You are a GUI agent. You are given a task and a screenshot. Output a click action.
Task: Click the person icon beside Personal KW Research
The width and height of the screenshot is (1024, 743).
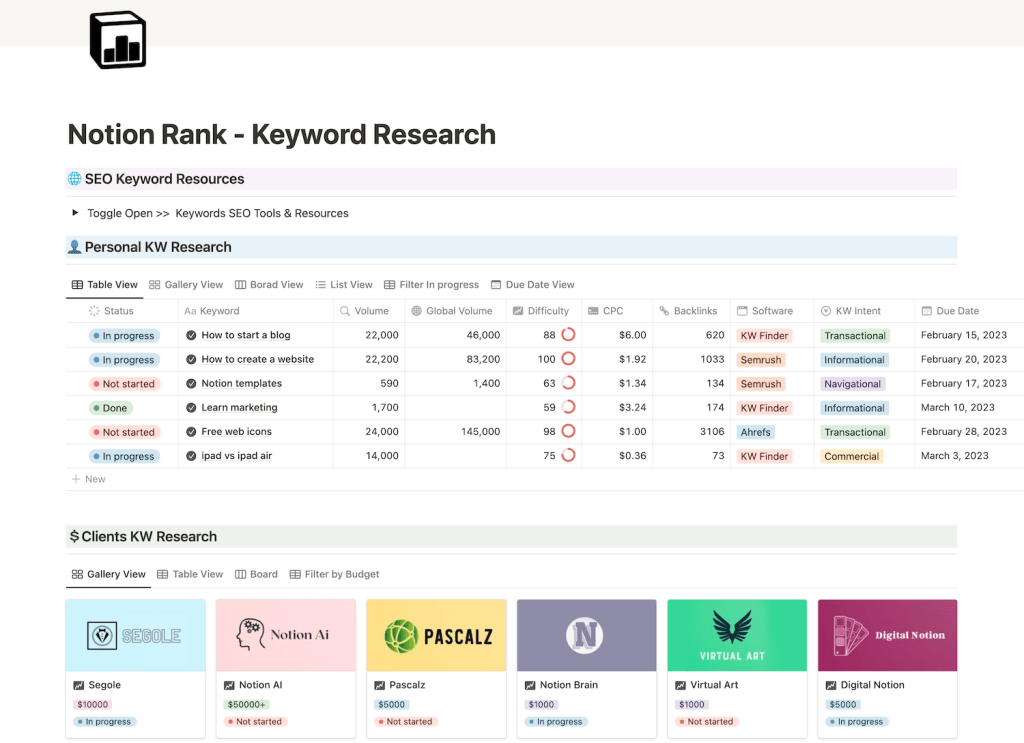(74, 247)
